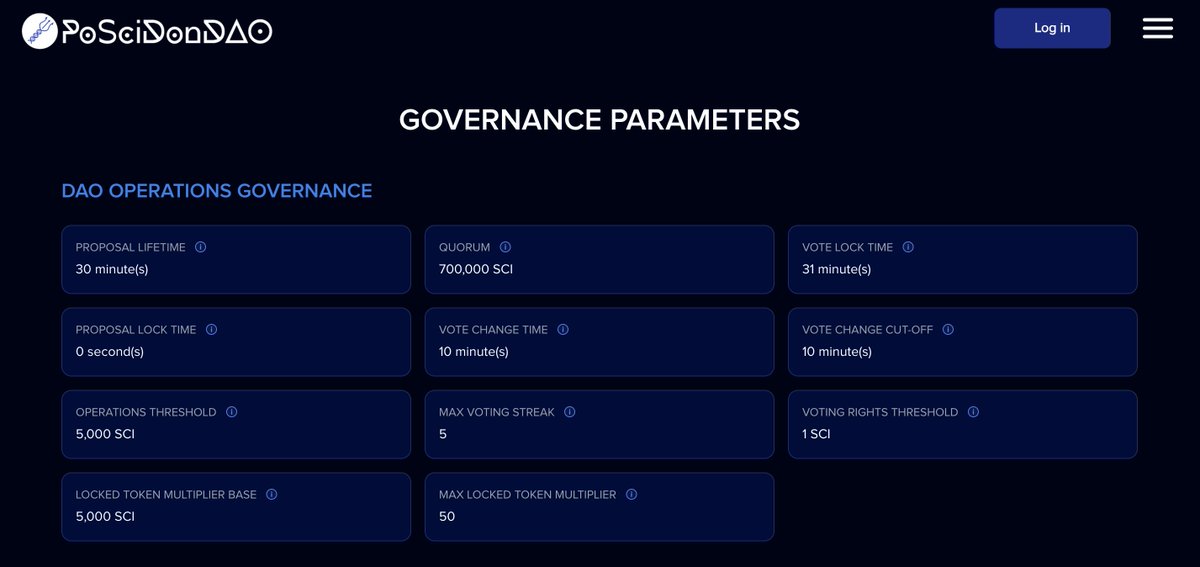Image resolution: width=1200 pixels, height=567 pixels.
Task: Show info for Operations Threshold
Action: tap(231, 412)
